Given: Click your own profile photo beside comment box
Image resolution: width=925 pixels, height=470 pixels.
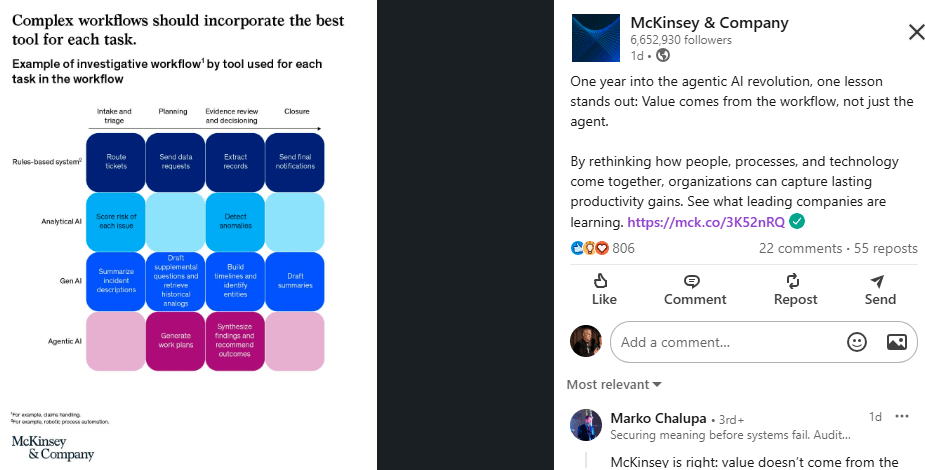Looking at the screenshot, I should tap(586, 341).
